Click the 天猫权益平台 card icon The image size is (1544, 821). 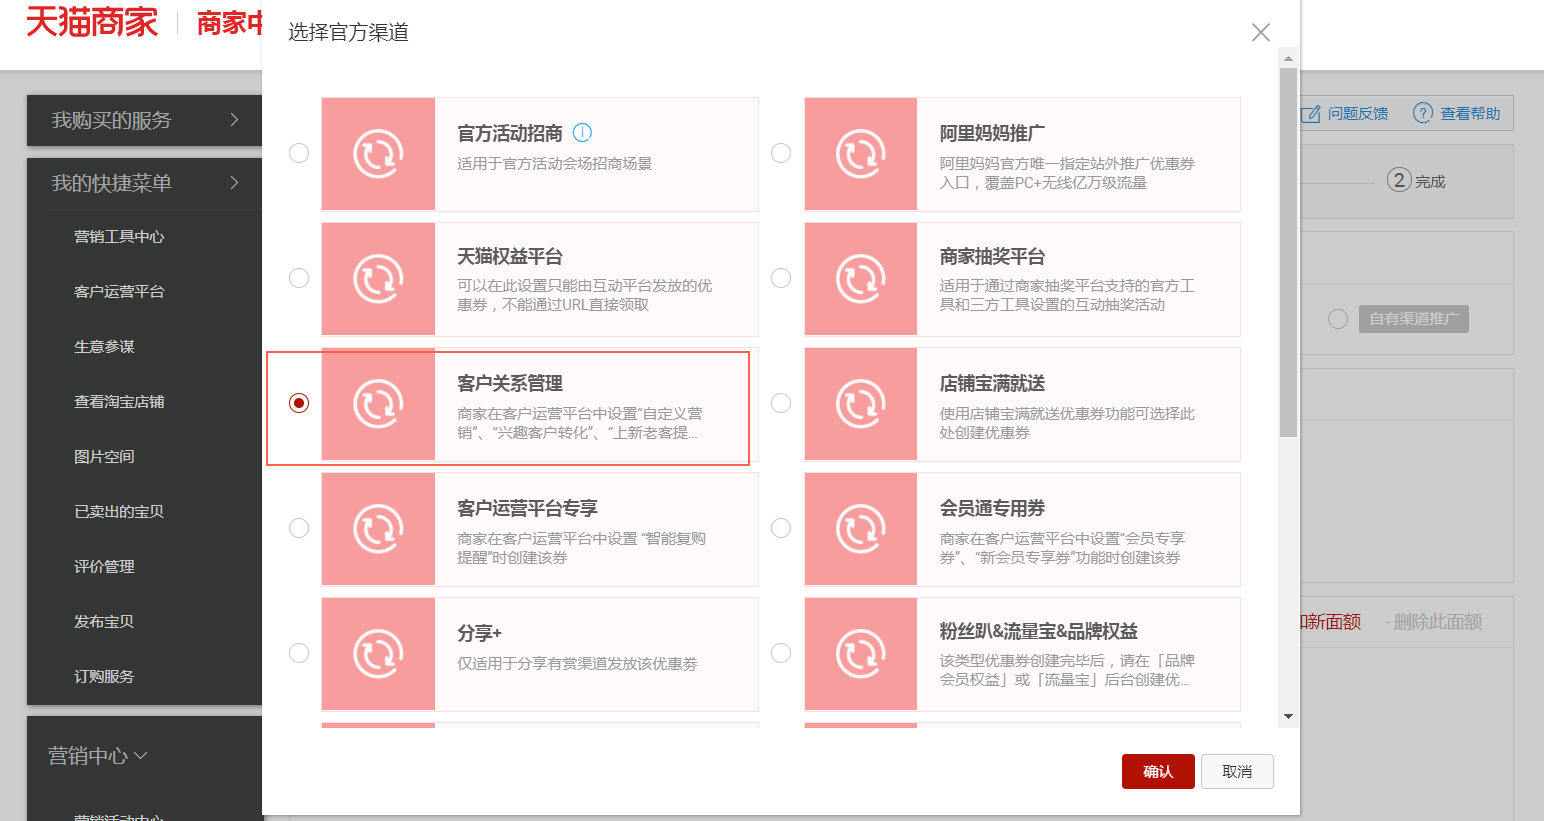tap(378, 279)
